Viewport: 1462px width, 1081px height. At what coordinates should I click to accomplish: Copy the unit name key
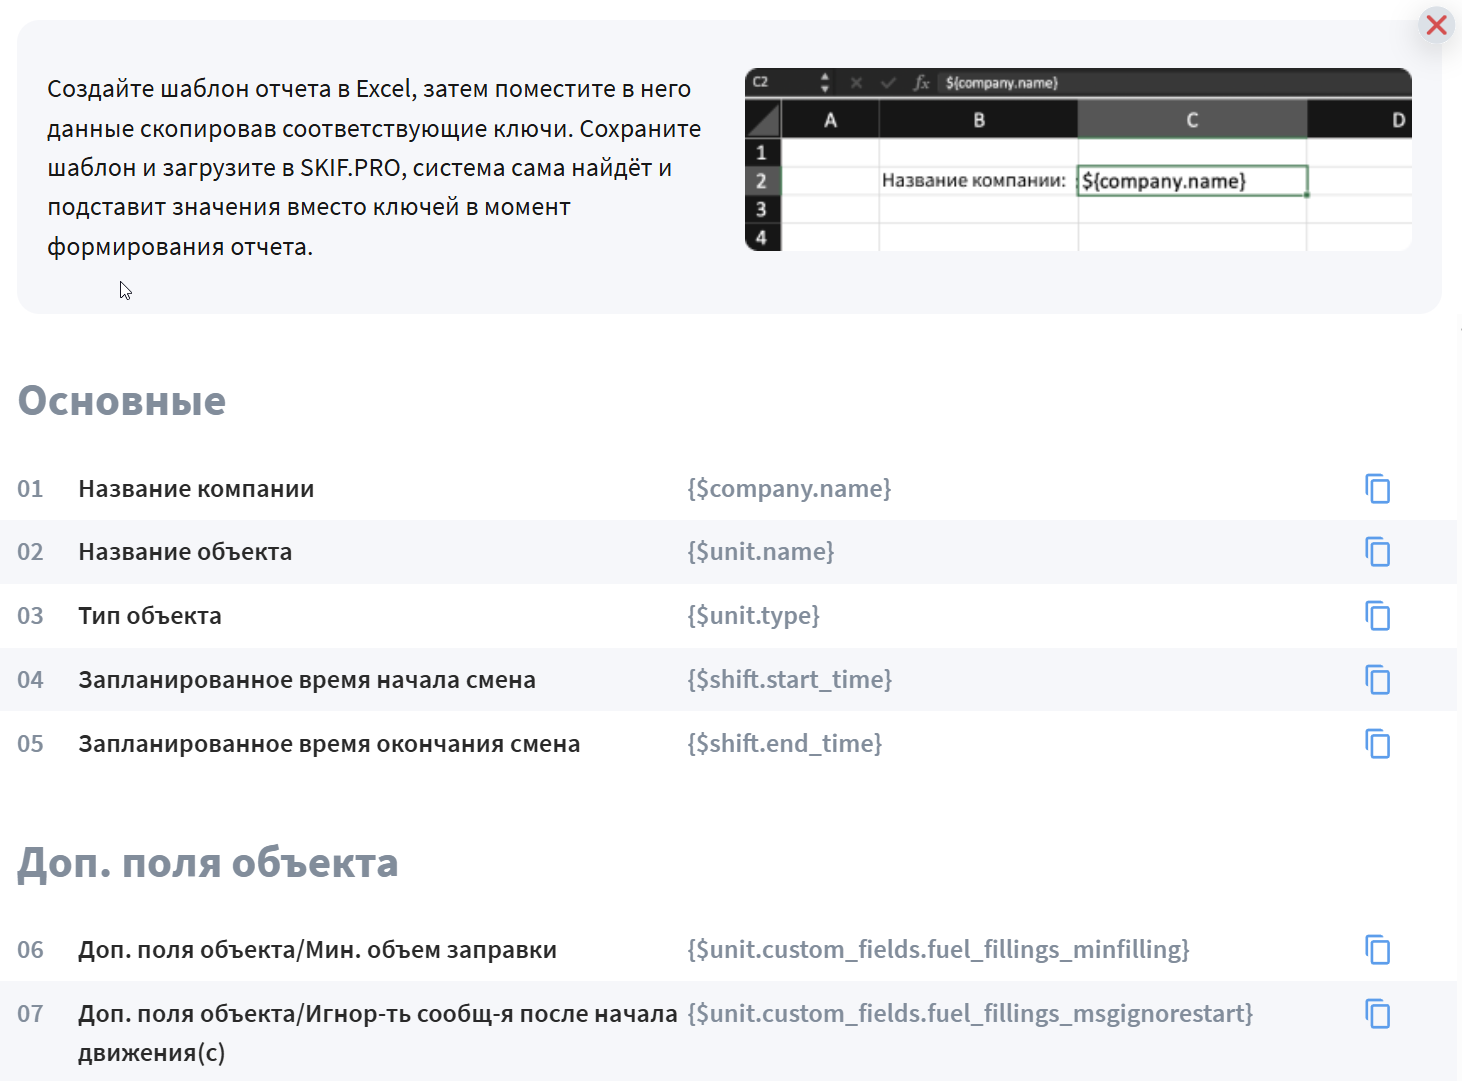point(1378,552)
